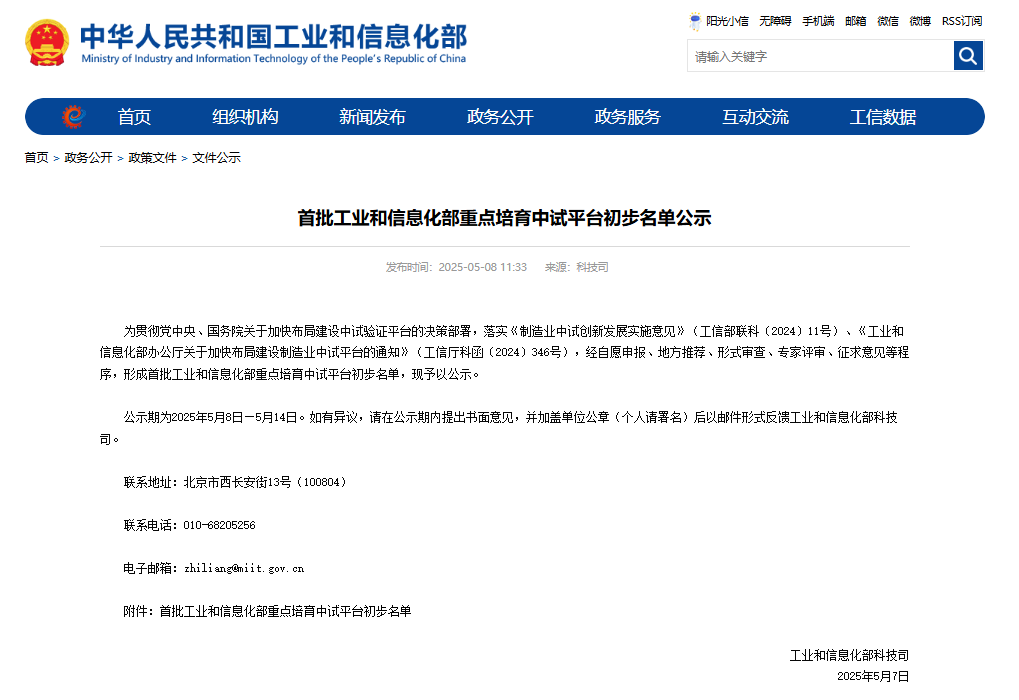
Task: Click the search magnifier icon
Action: [966, 56]
